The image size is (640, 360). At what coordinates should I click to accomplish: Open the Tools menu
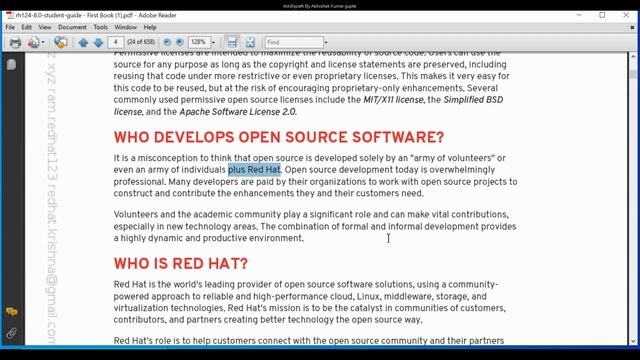pyautogui.click(x=100, y=27)
